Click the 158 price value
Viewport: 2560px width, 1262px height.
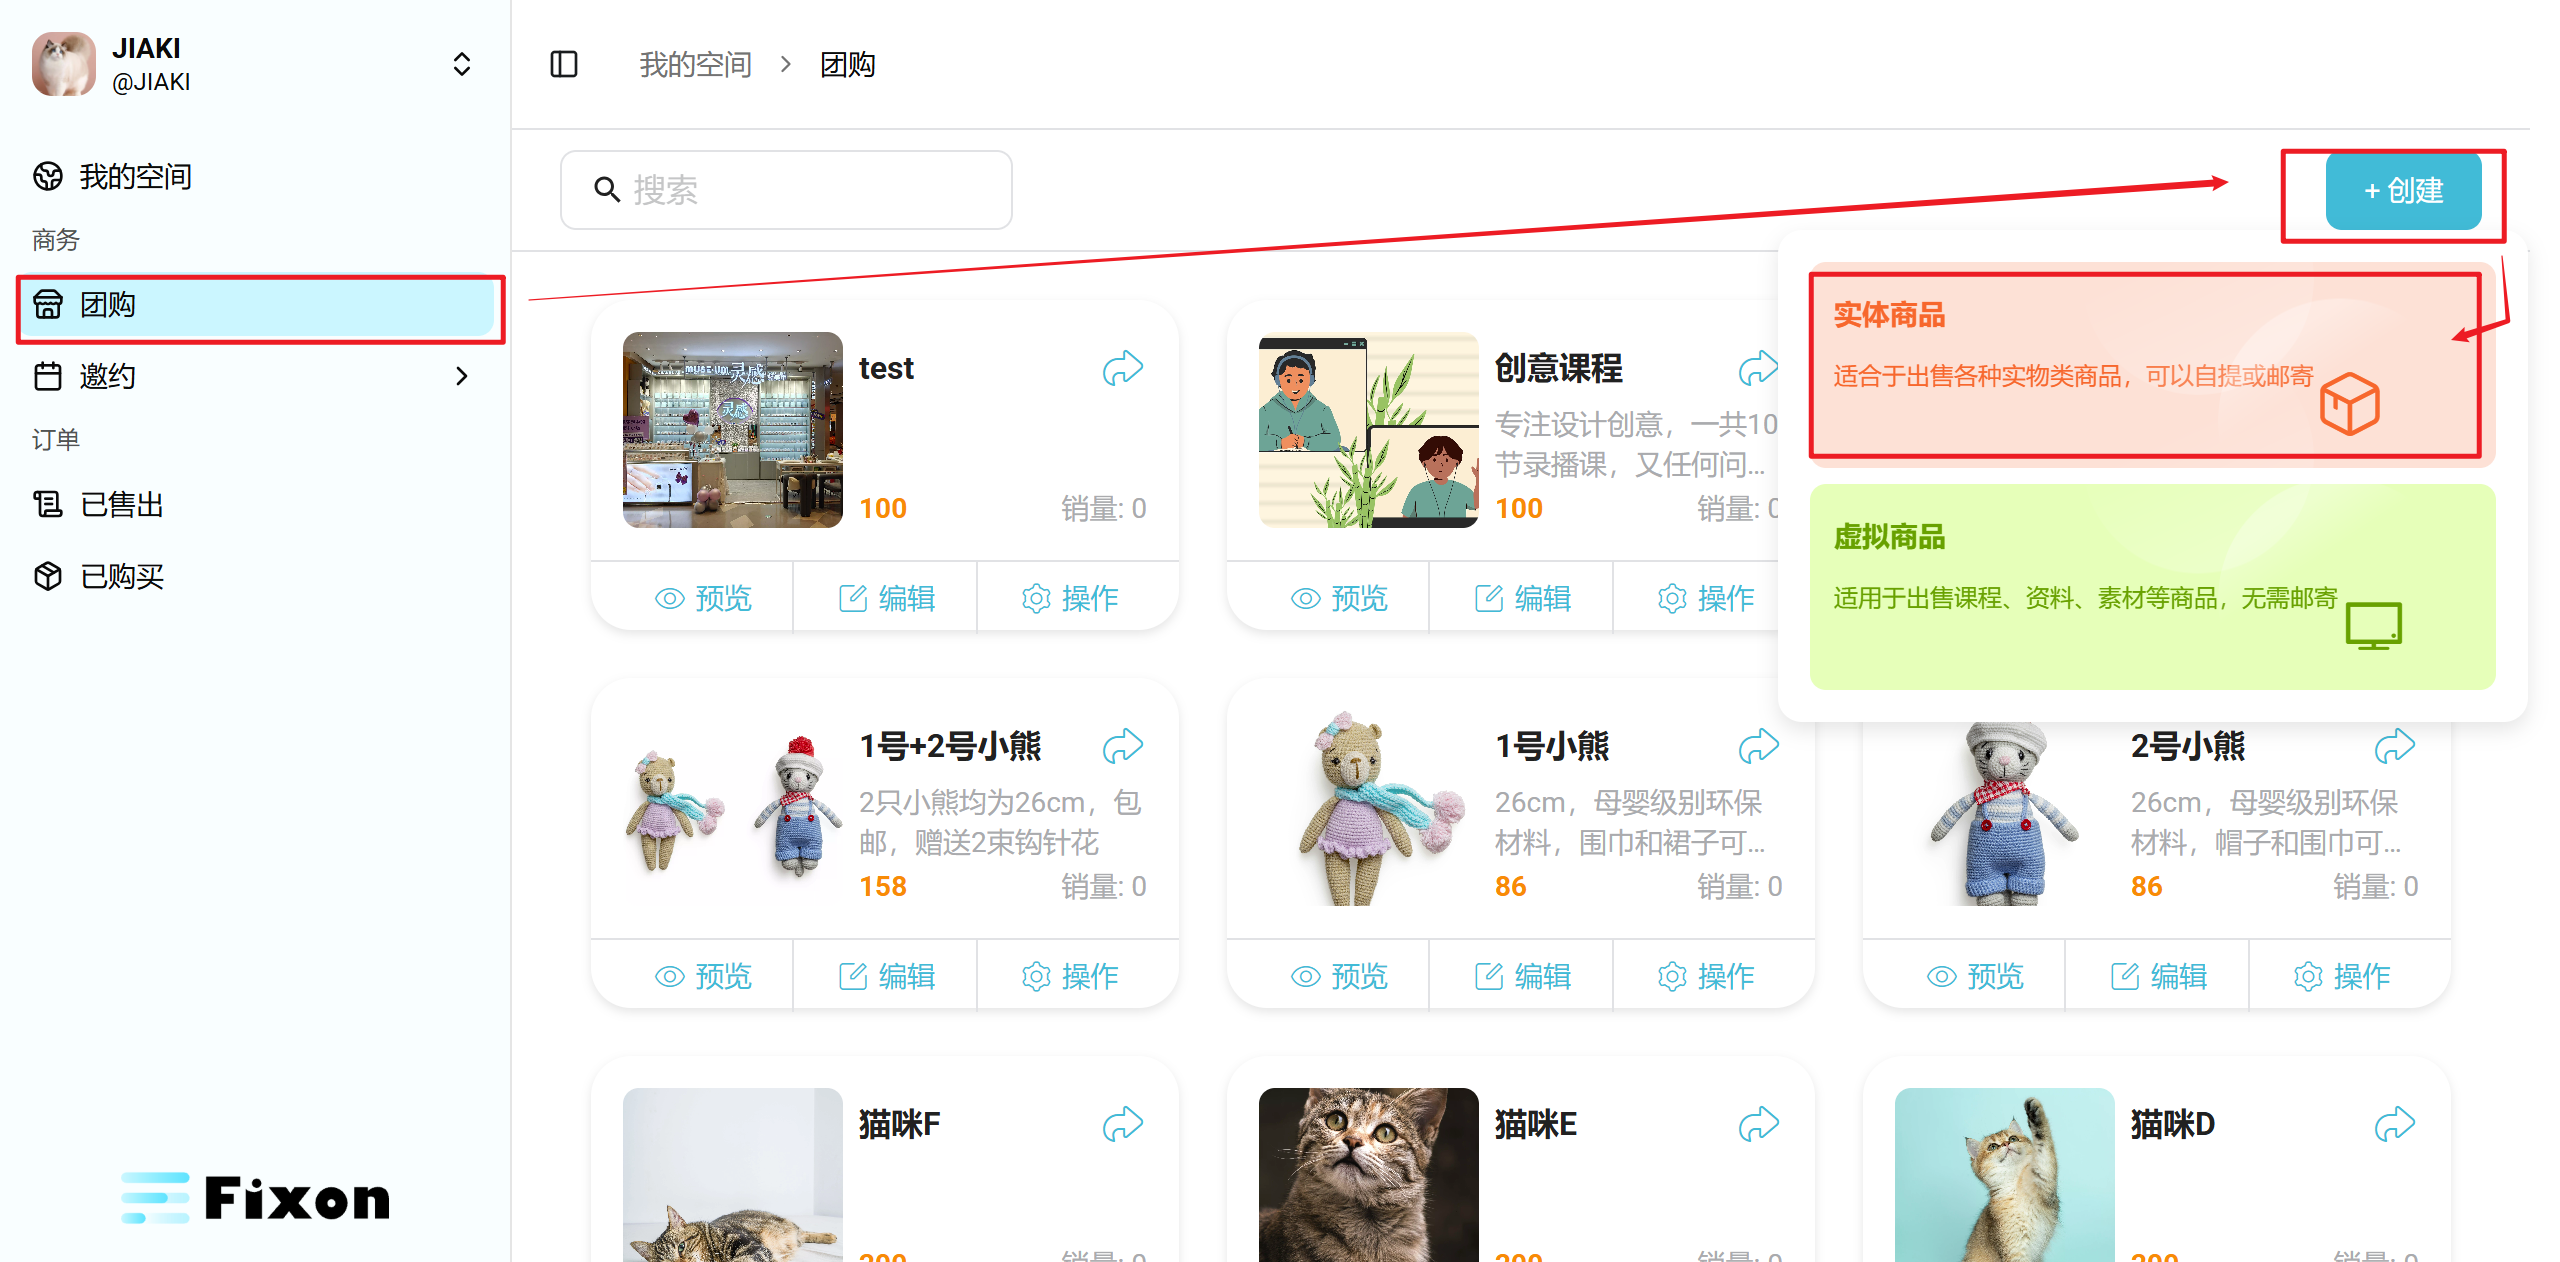883,886
